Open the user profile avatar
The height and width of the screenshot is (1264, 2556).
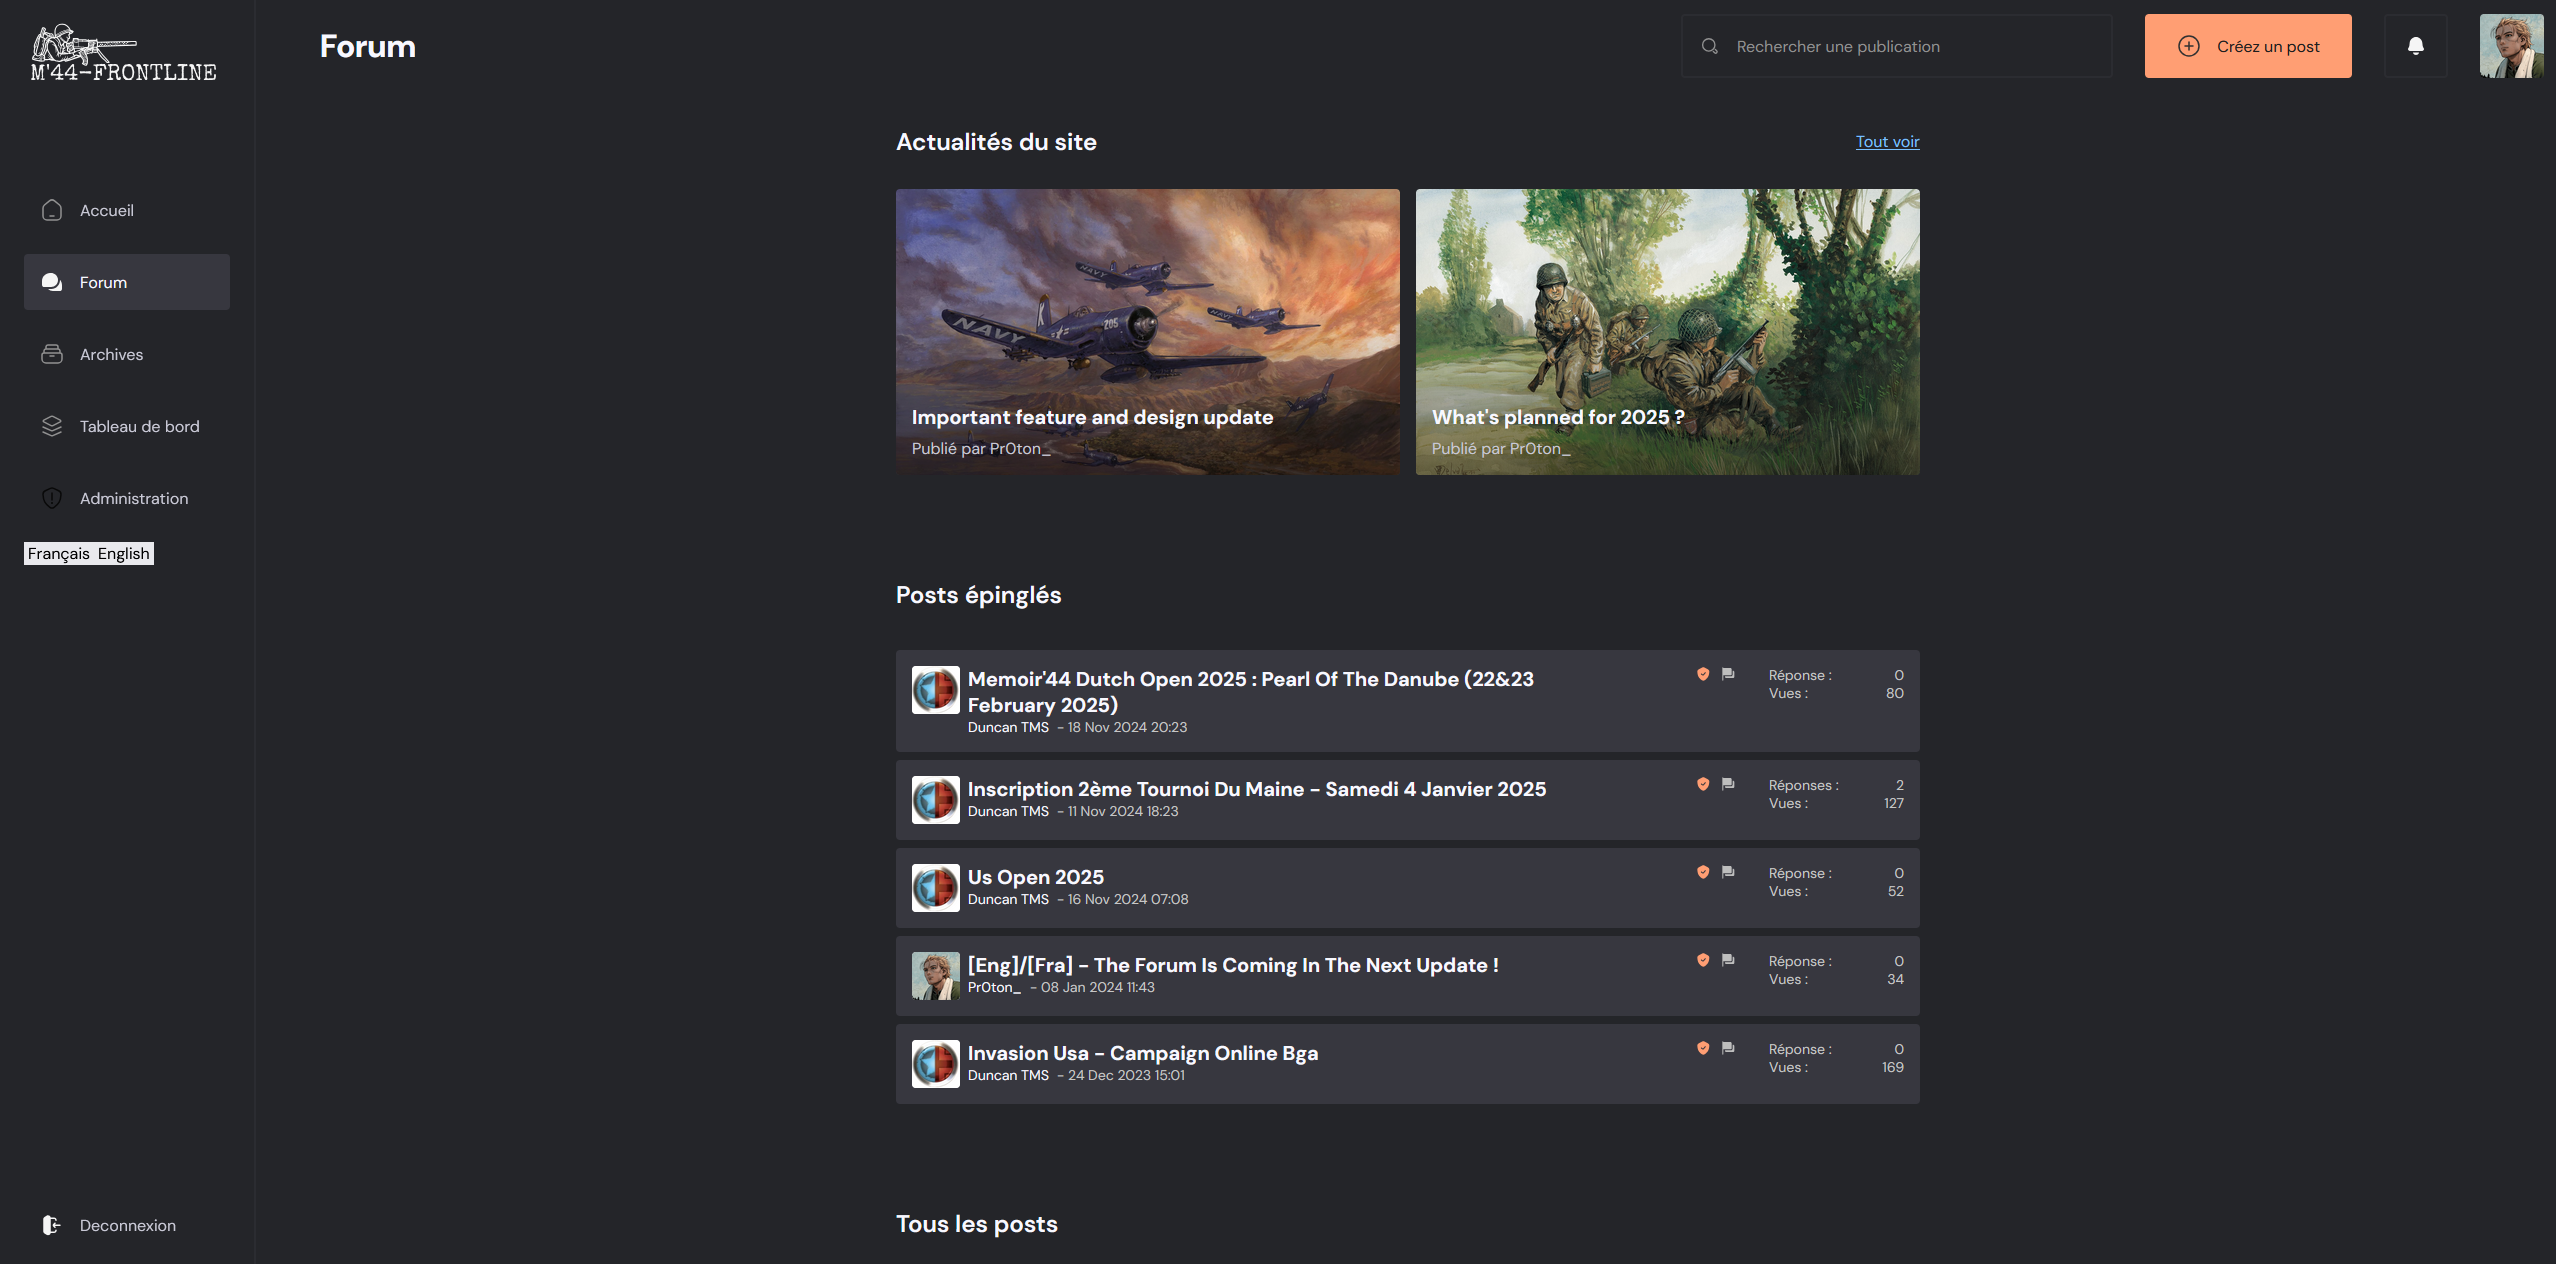tap(2511, 46)
